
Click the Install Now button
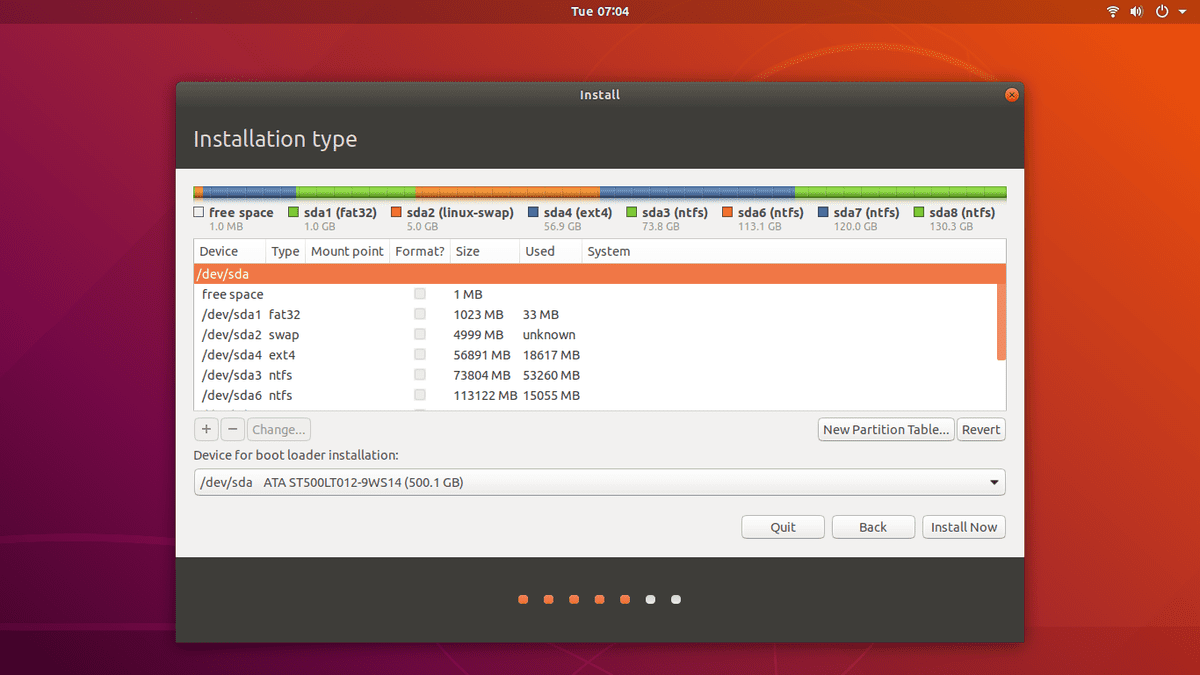pos(964,527)
